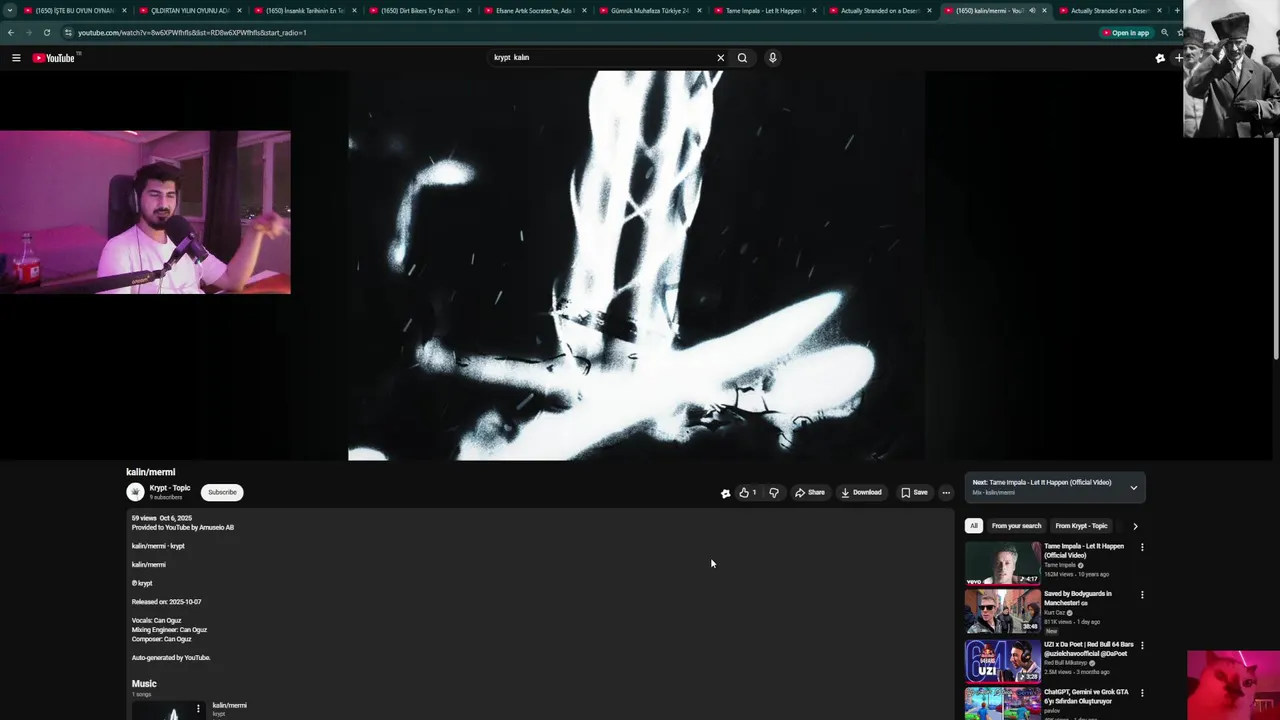Select the From Krypt - Topic chip

pyautogui.click(x=1081, y=526)
